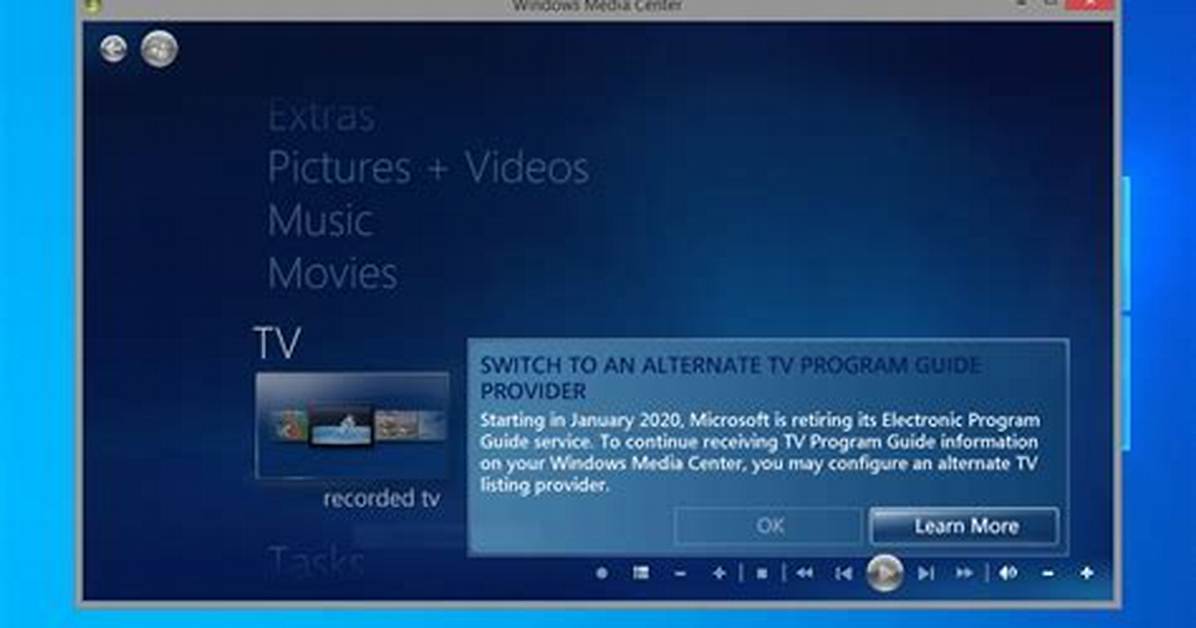Choose Music from the main menu
Screen dimensions: 1196x628
(x=320, y=221)
